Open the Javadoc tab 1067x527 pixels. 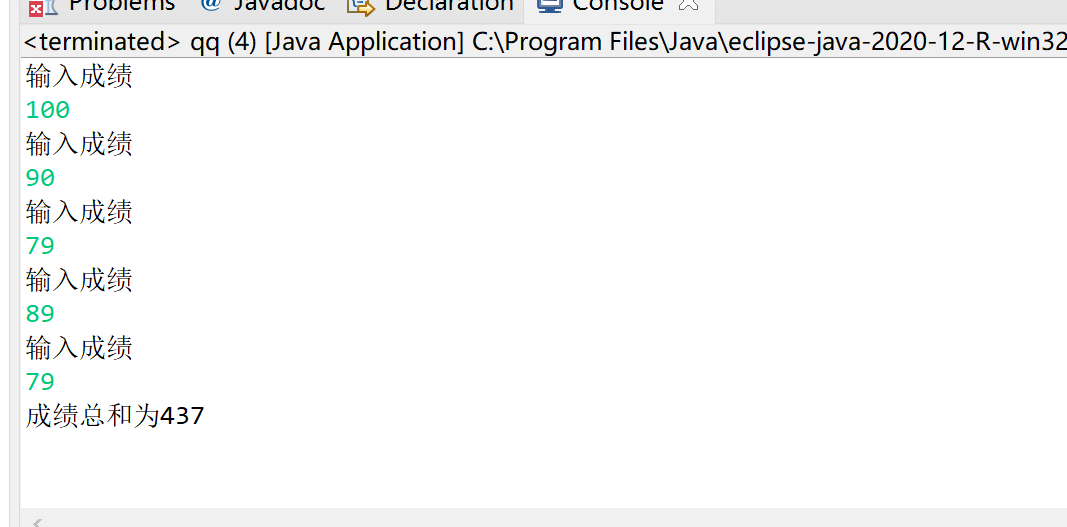279,5
